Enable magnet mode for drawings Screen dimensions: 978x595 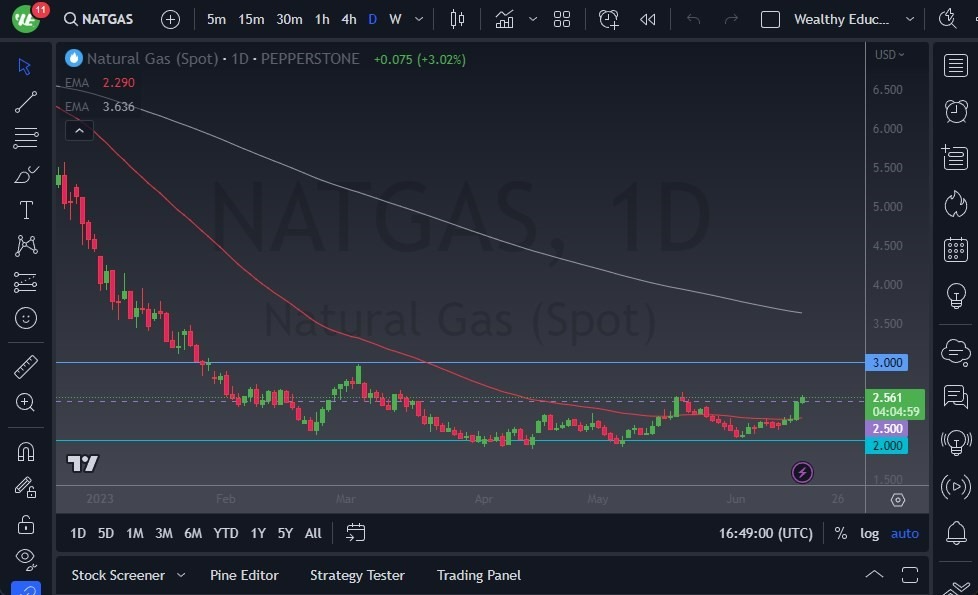(26, 451)
